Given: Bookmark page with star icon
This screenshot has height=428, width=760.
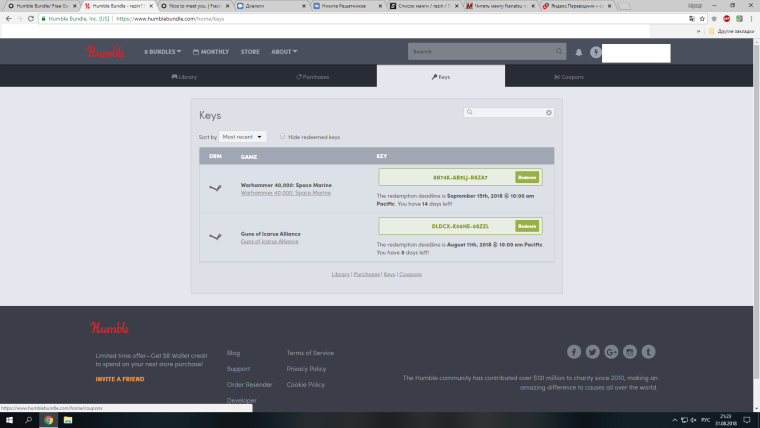Looking at the screenshot, I should tap(702, 18).
